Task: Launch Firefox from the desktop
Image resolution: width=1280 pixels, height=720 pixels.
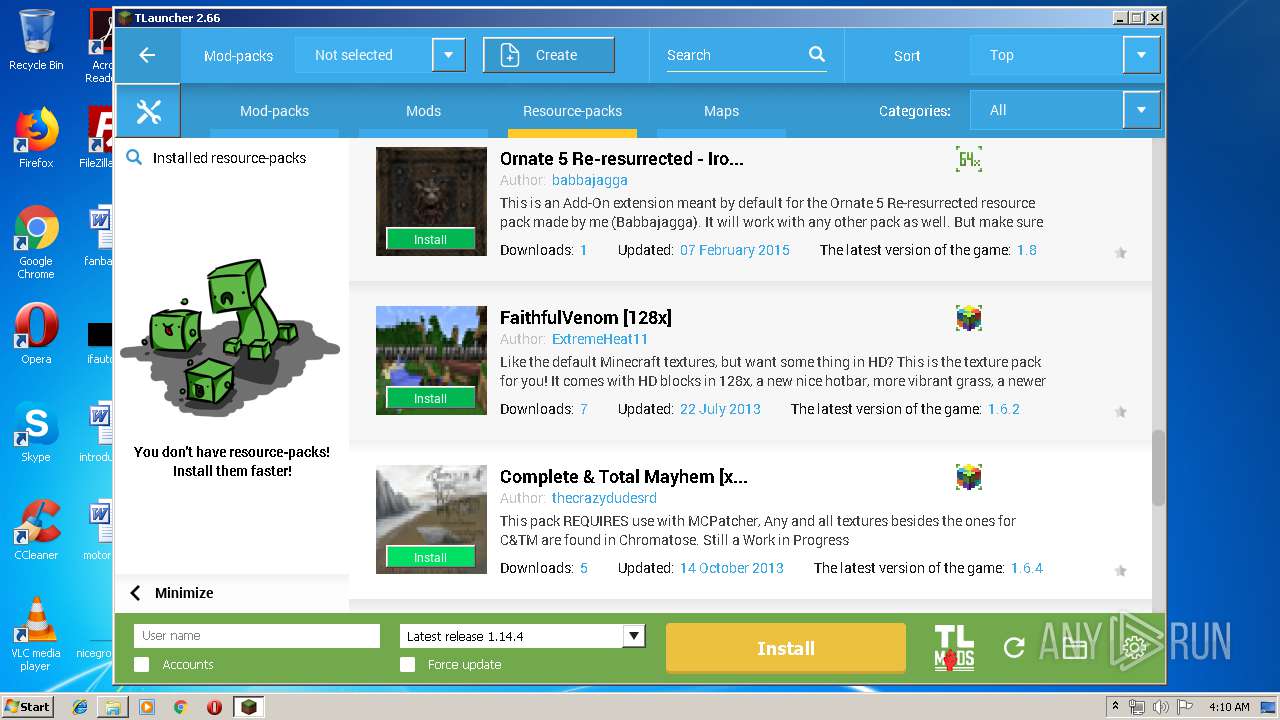Action: [36, 138]
